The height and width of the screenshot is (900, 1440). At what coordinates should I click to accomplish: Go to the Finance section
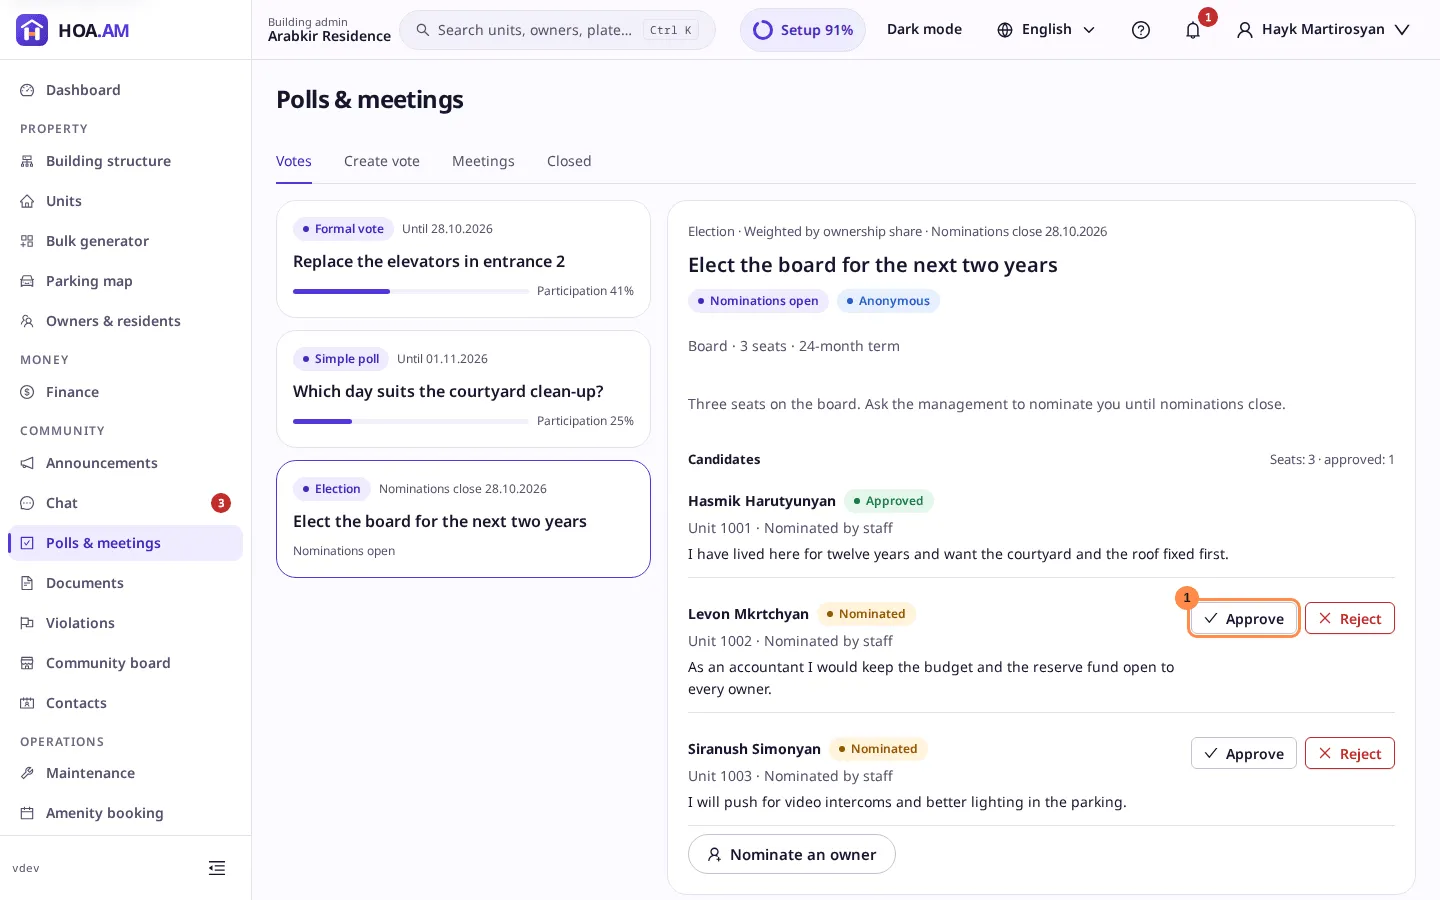125,392
